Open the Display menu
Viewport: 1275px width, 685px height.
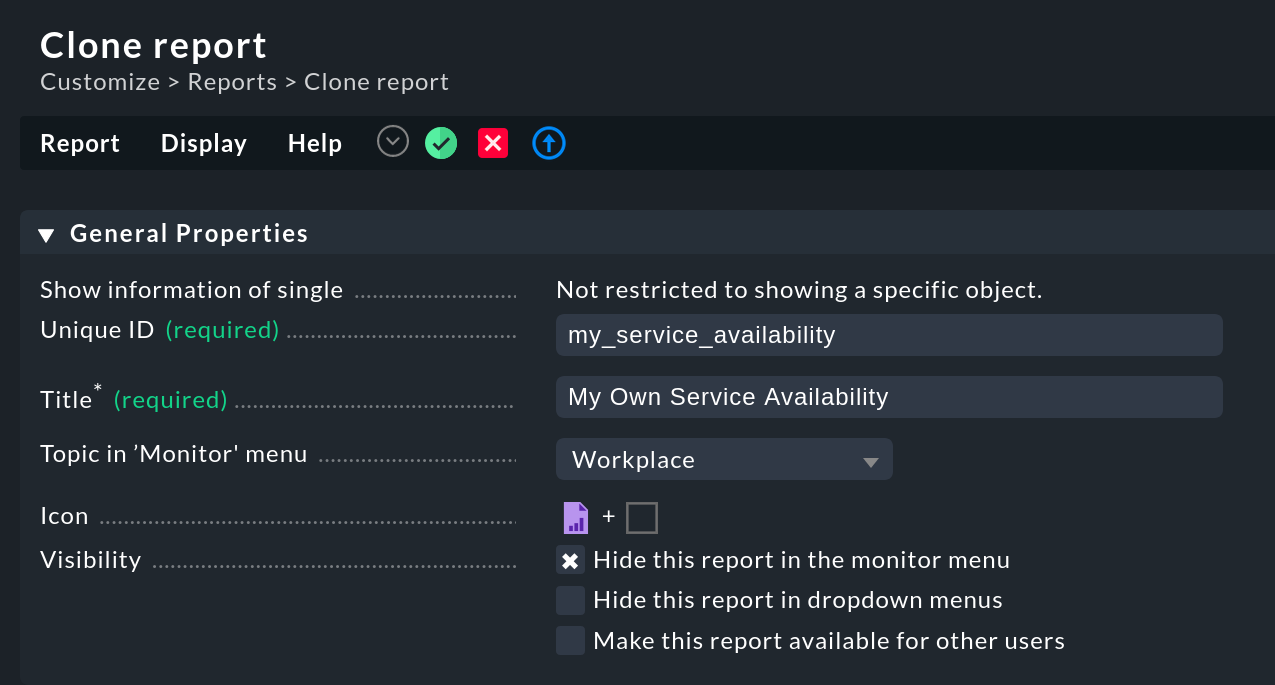tap(204, 143)
